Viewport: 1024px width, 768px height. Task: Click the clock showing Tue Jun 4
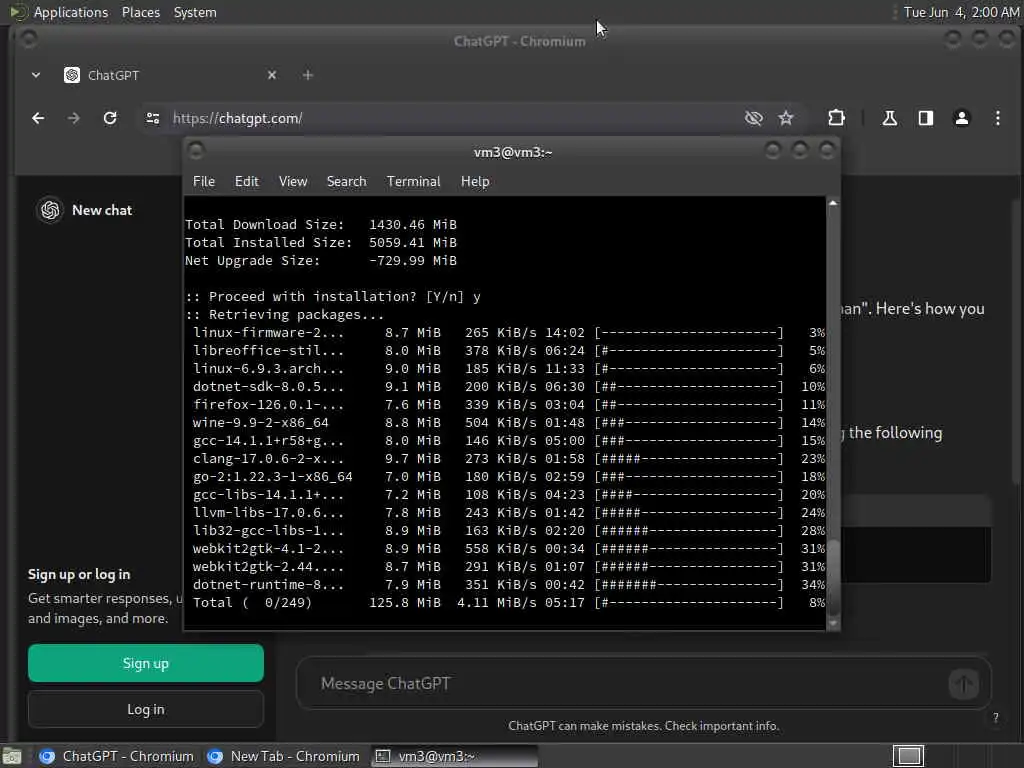(961, 12)
